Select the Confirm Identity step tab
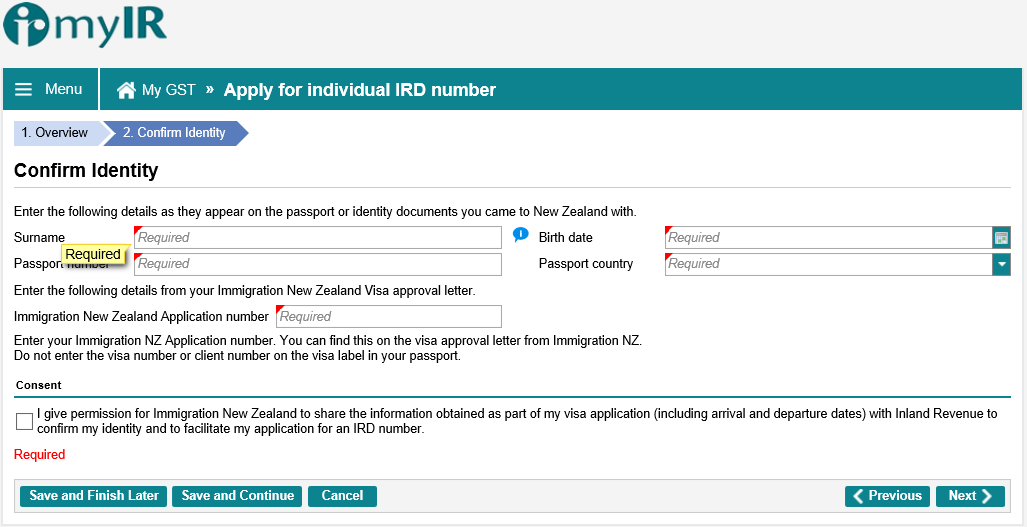The image size is (1027, 527). click(x=174, y=133)
